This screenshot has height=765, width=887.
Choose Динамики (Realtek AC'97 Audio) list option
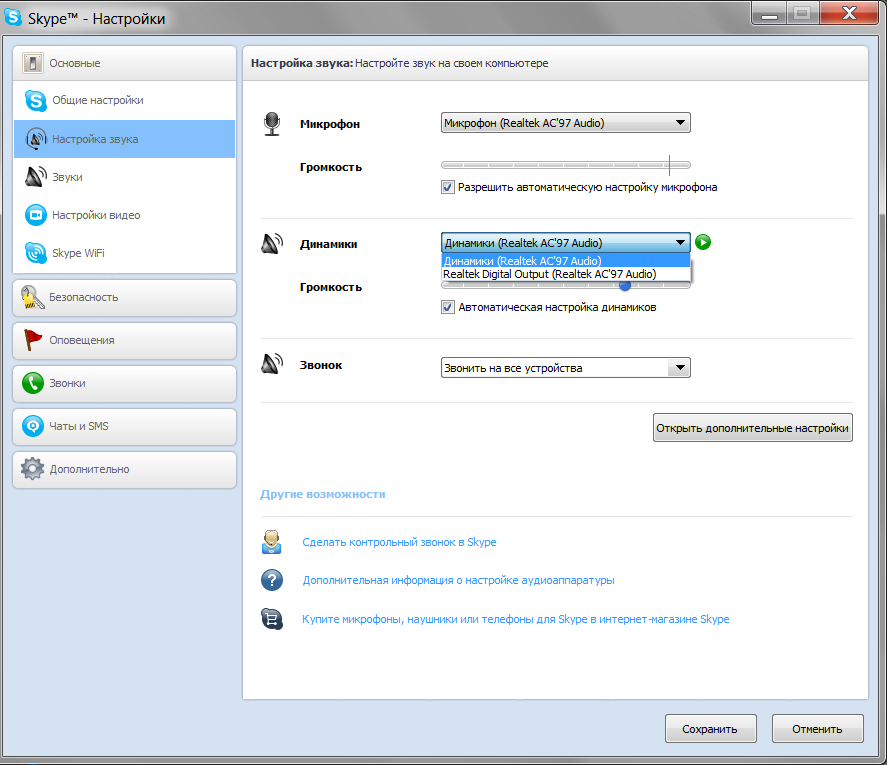pyautogui.click(x=566, y=261)
